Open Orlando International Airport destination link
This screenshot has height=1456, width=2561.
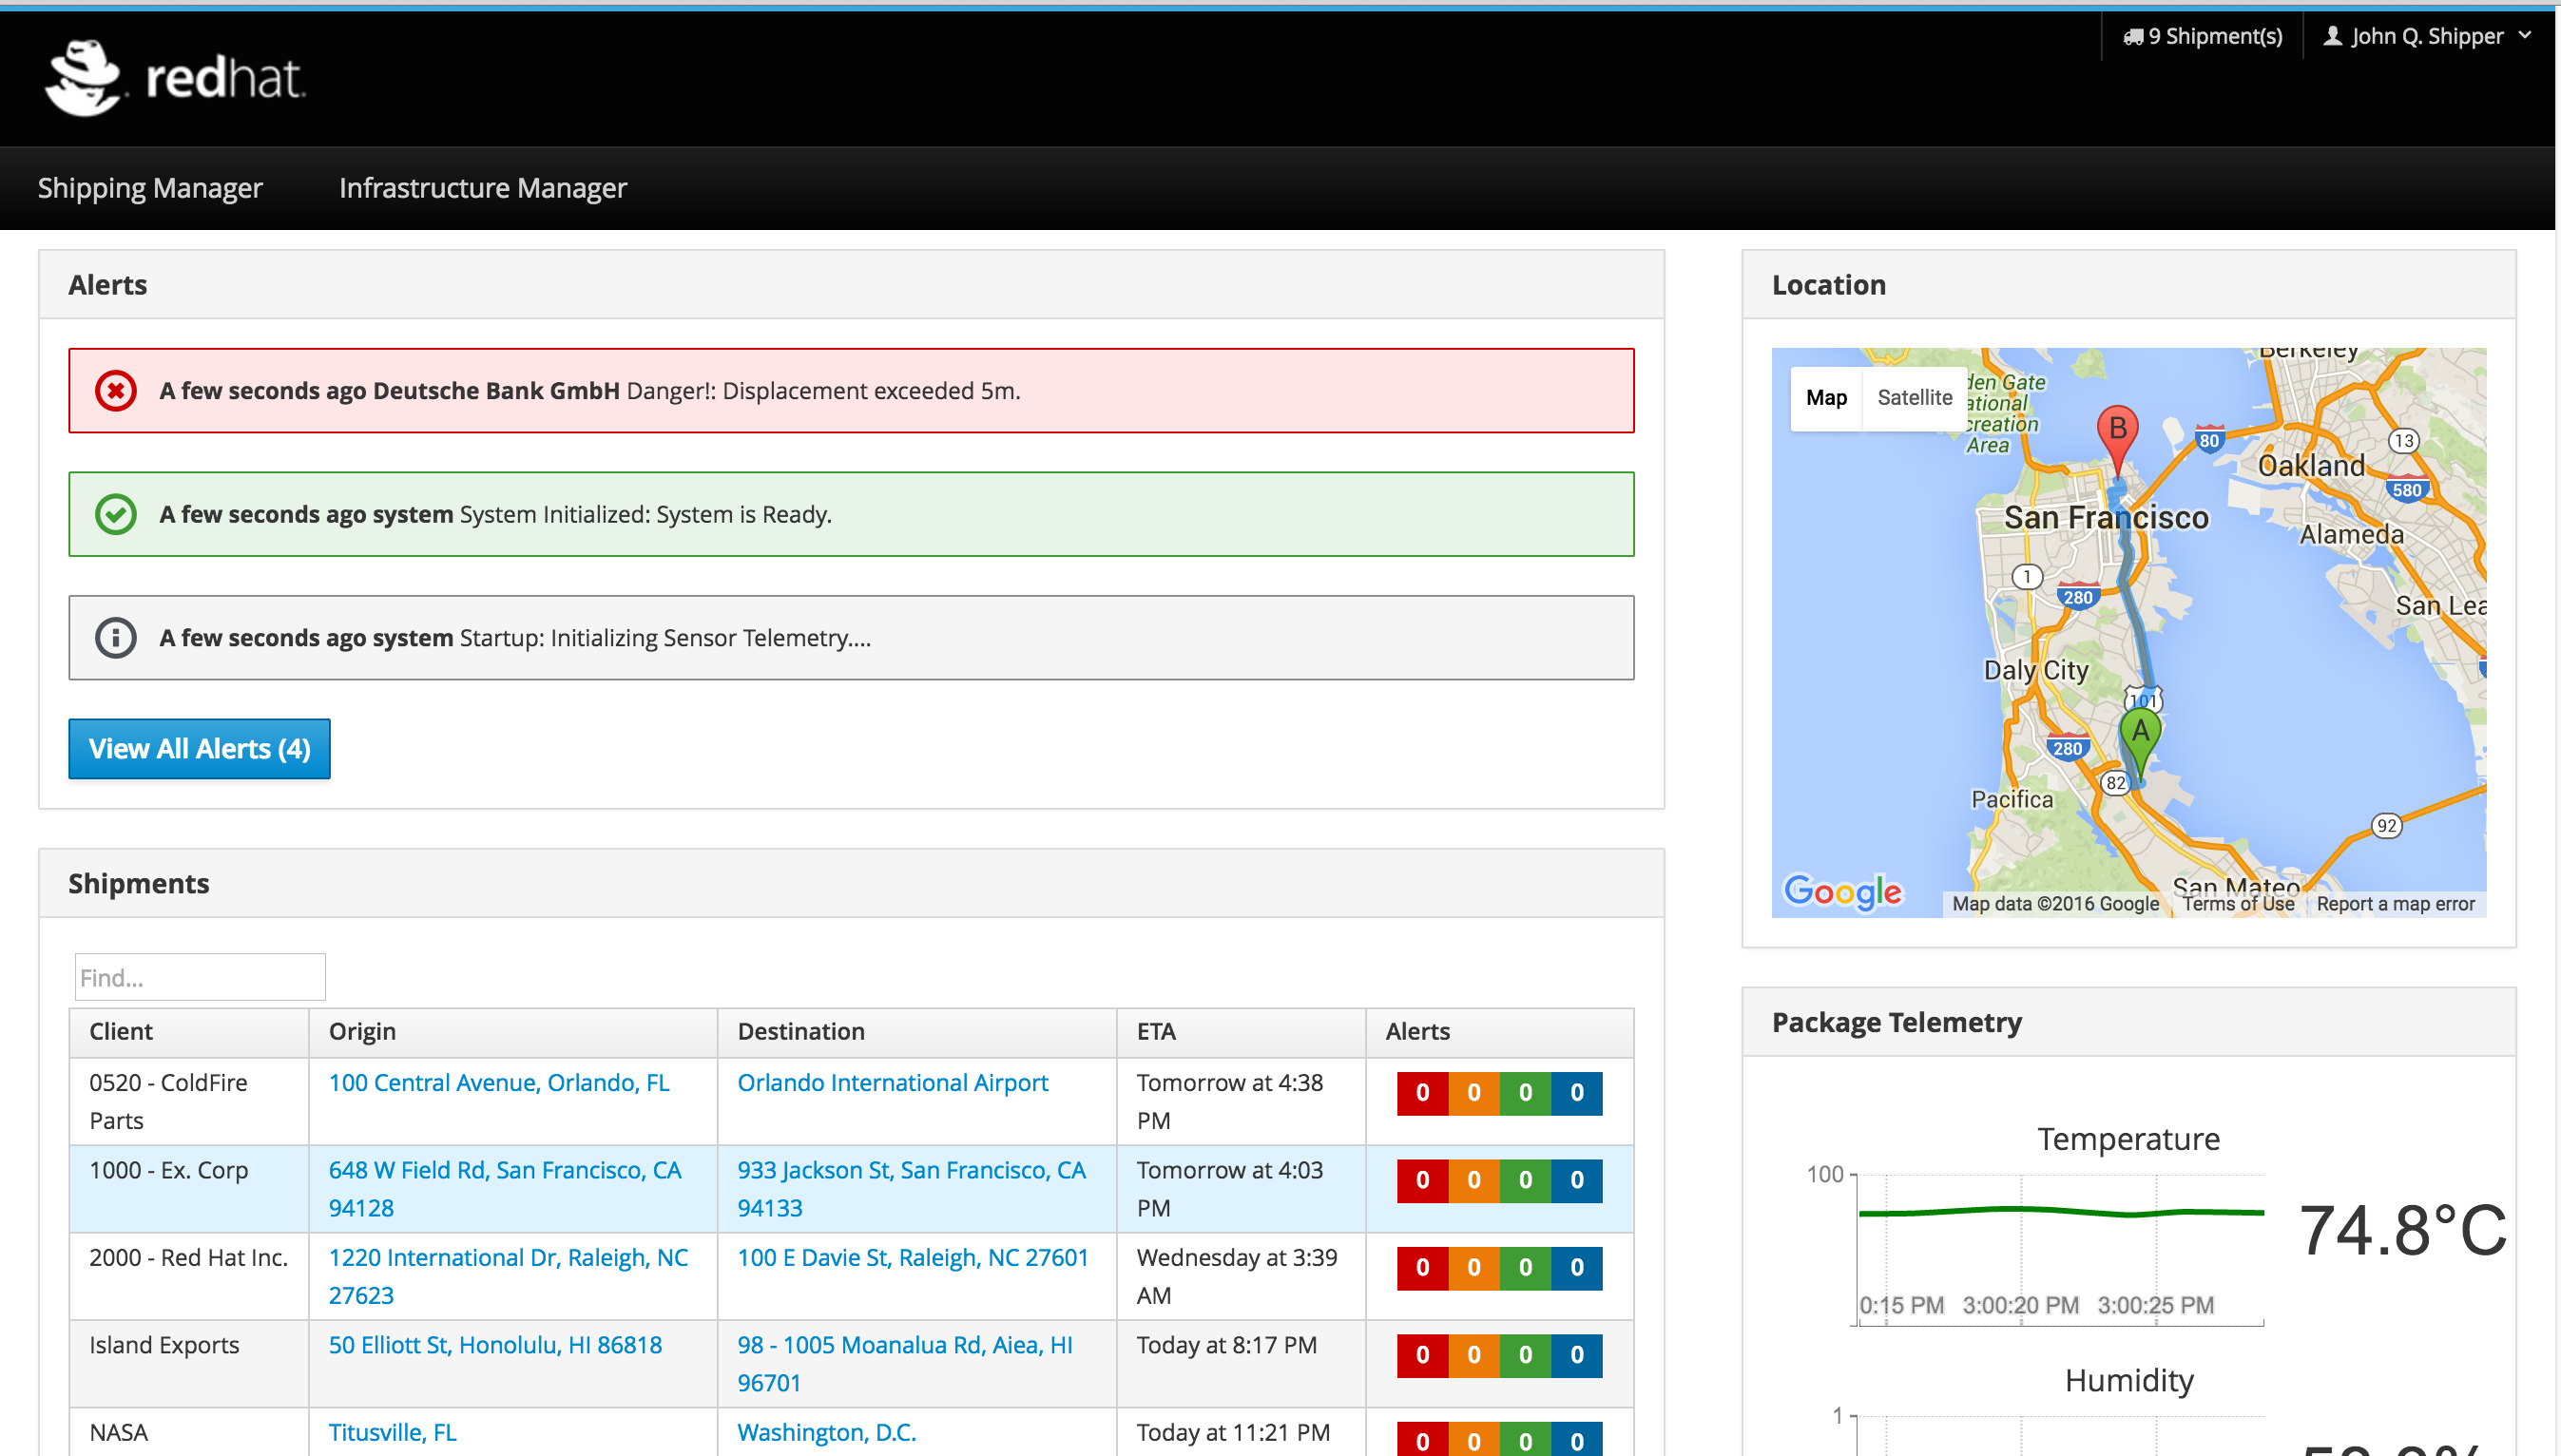tap(892, 1083)
